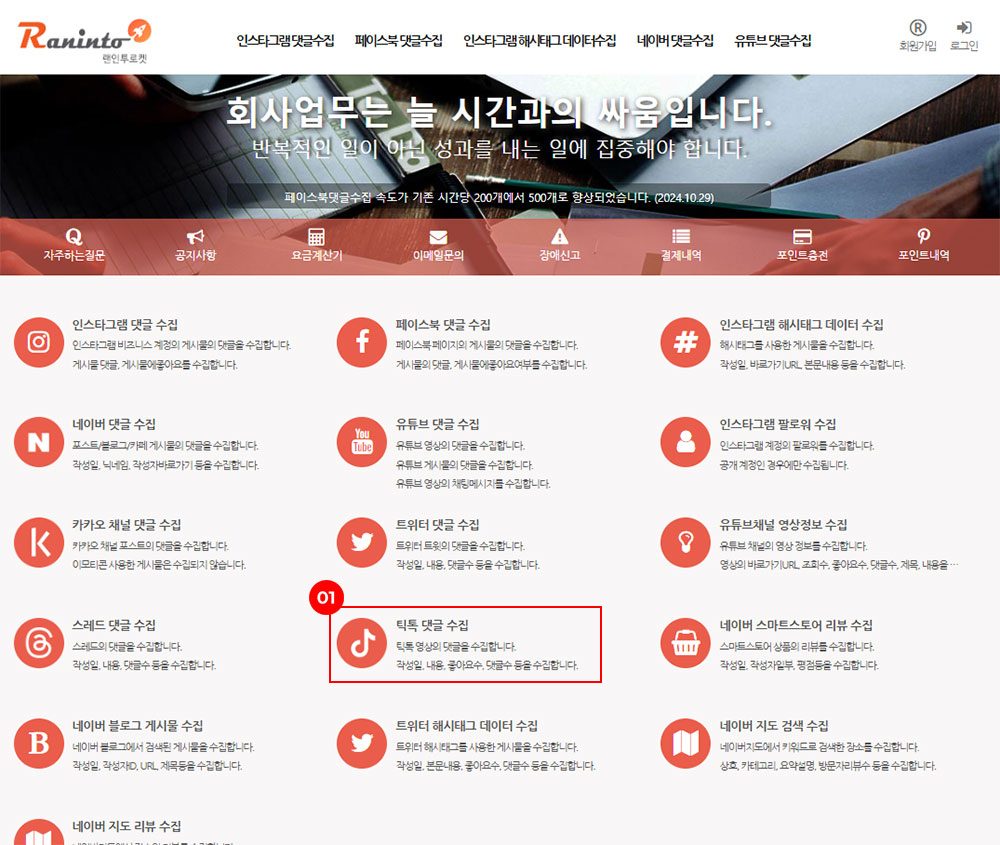Open 네이버 지도 리뷰 수집 heading

[126, 827]
